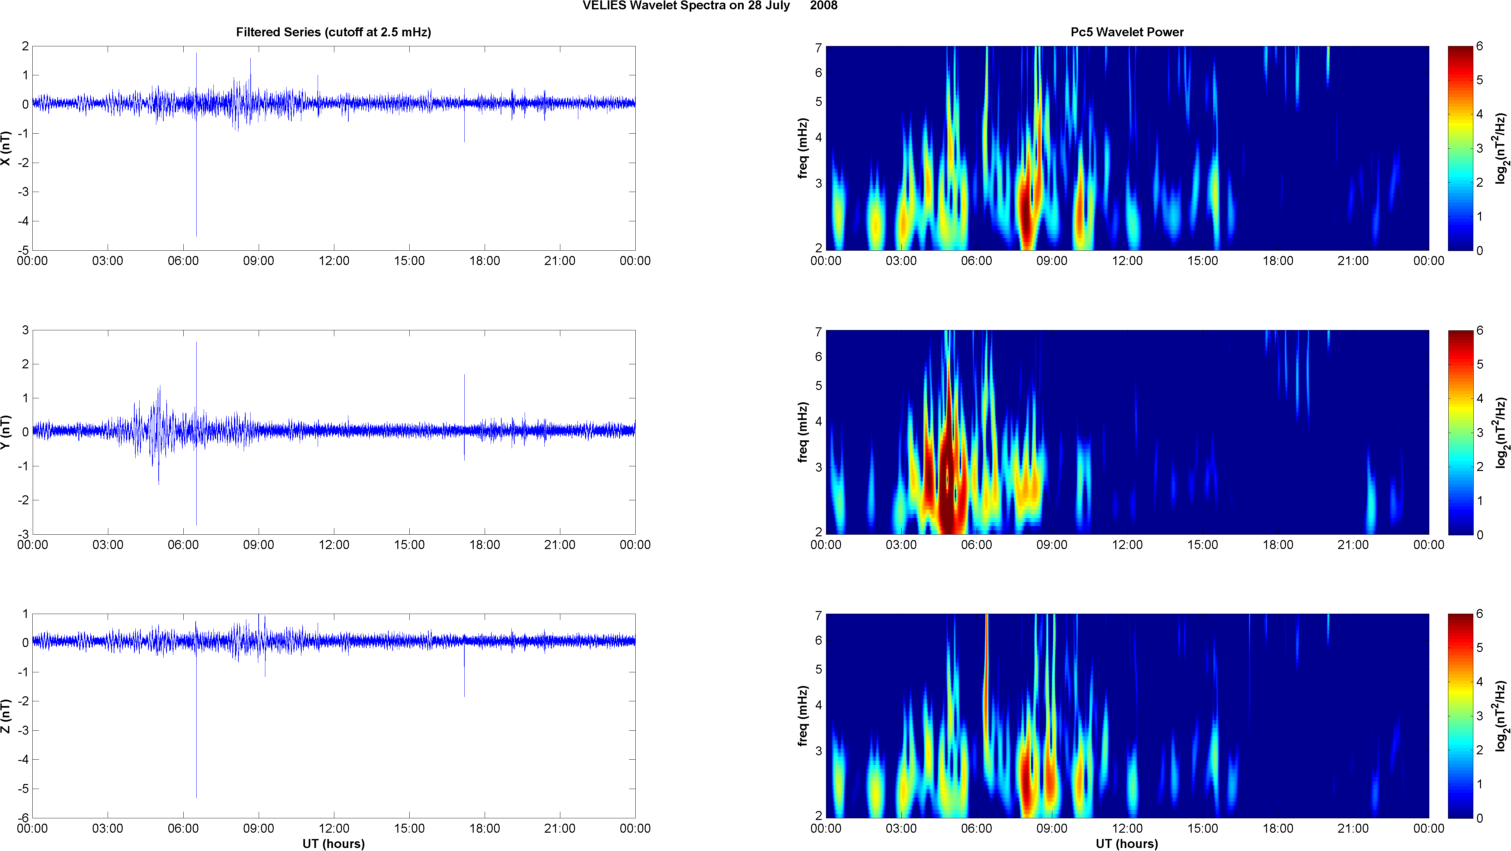This screenshot has width=1511, height=851.
Task: Click the '18:00' tick under the top wavelet plot
Action: [1278, 261]
